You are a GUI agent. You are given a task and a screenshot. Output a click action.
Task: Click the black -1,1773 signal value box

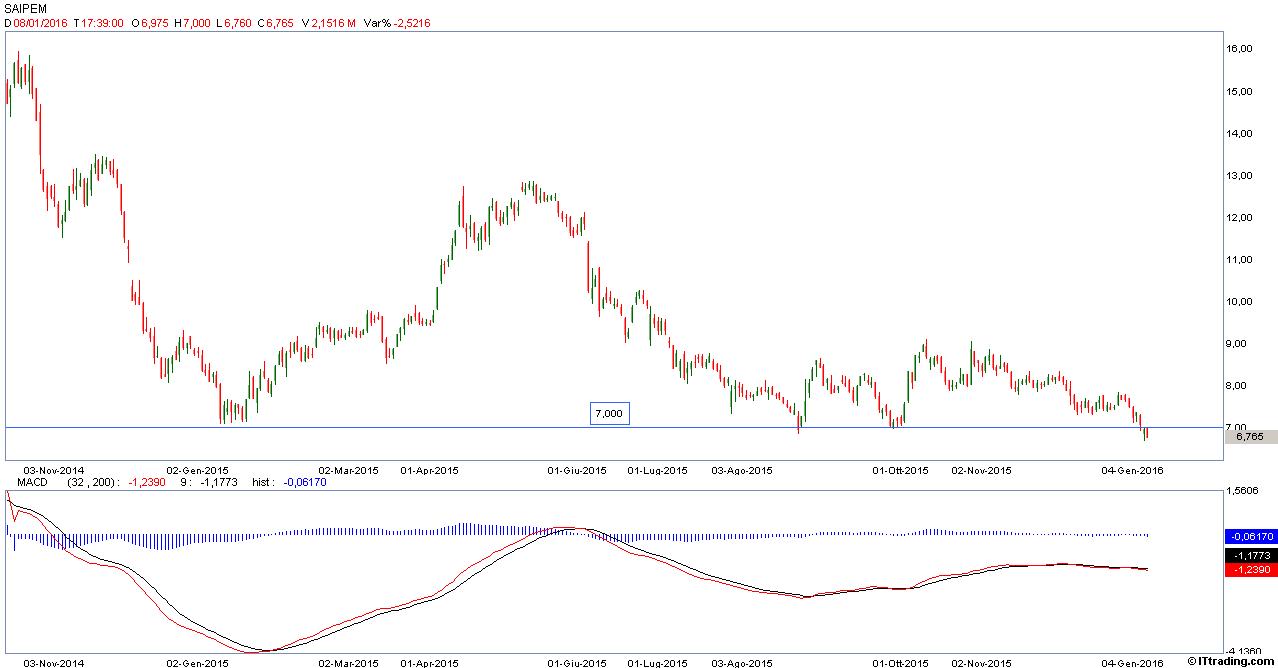click(1250, 554)
